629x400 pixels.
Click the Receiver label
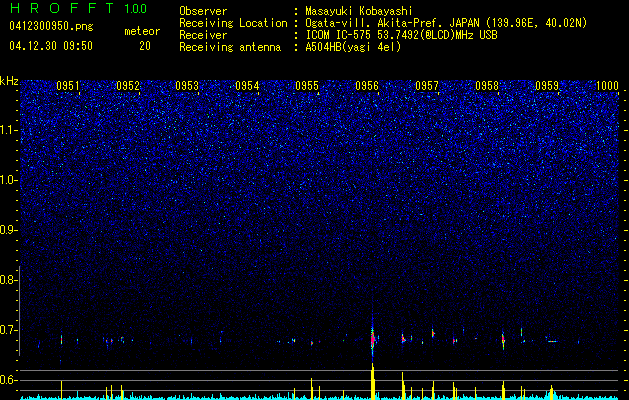click(203, 35)
